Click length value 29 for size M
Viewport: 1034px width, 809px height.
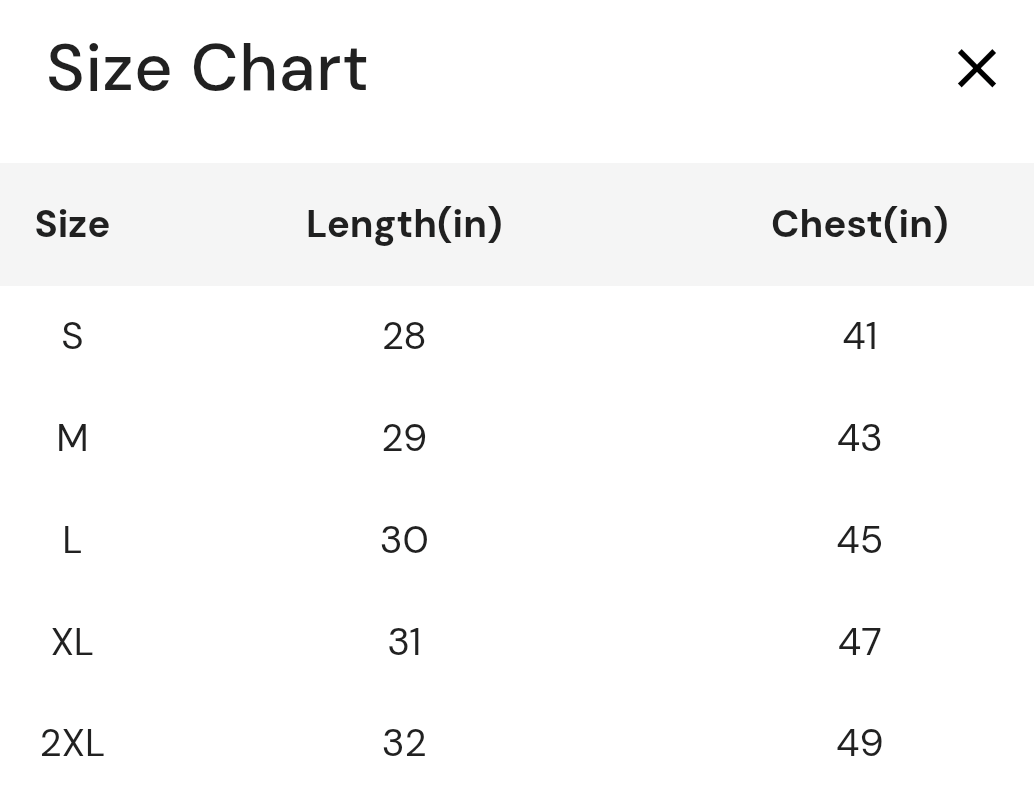click(x=404, y=438)
